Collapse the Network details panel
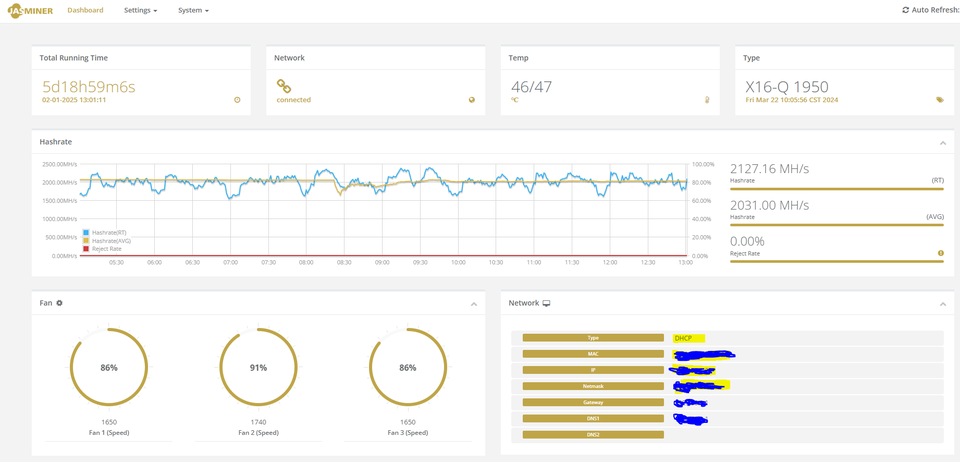 coord(943,304)
